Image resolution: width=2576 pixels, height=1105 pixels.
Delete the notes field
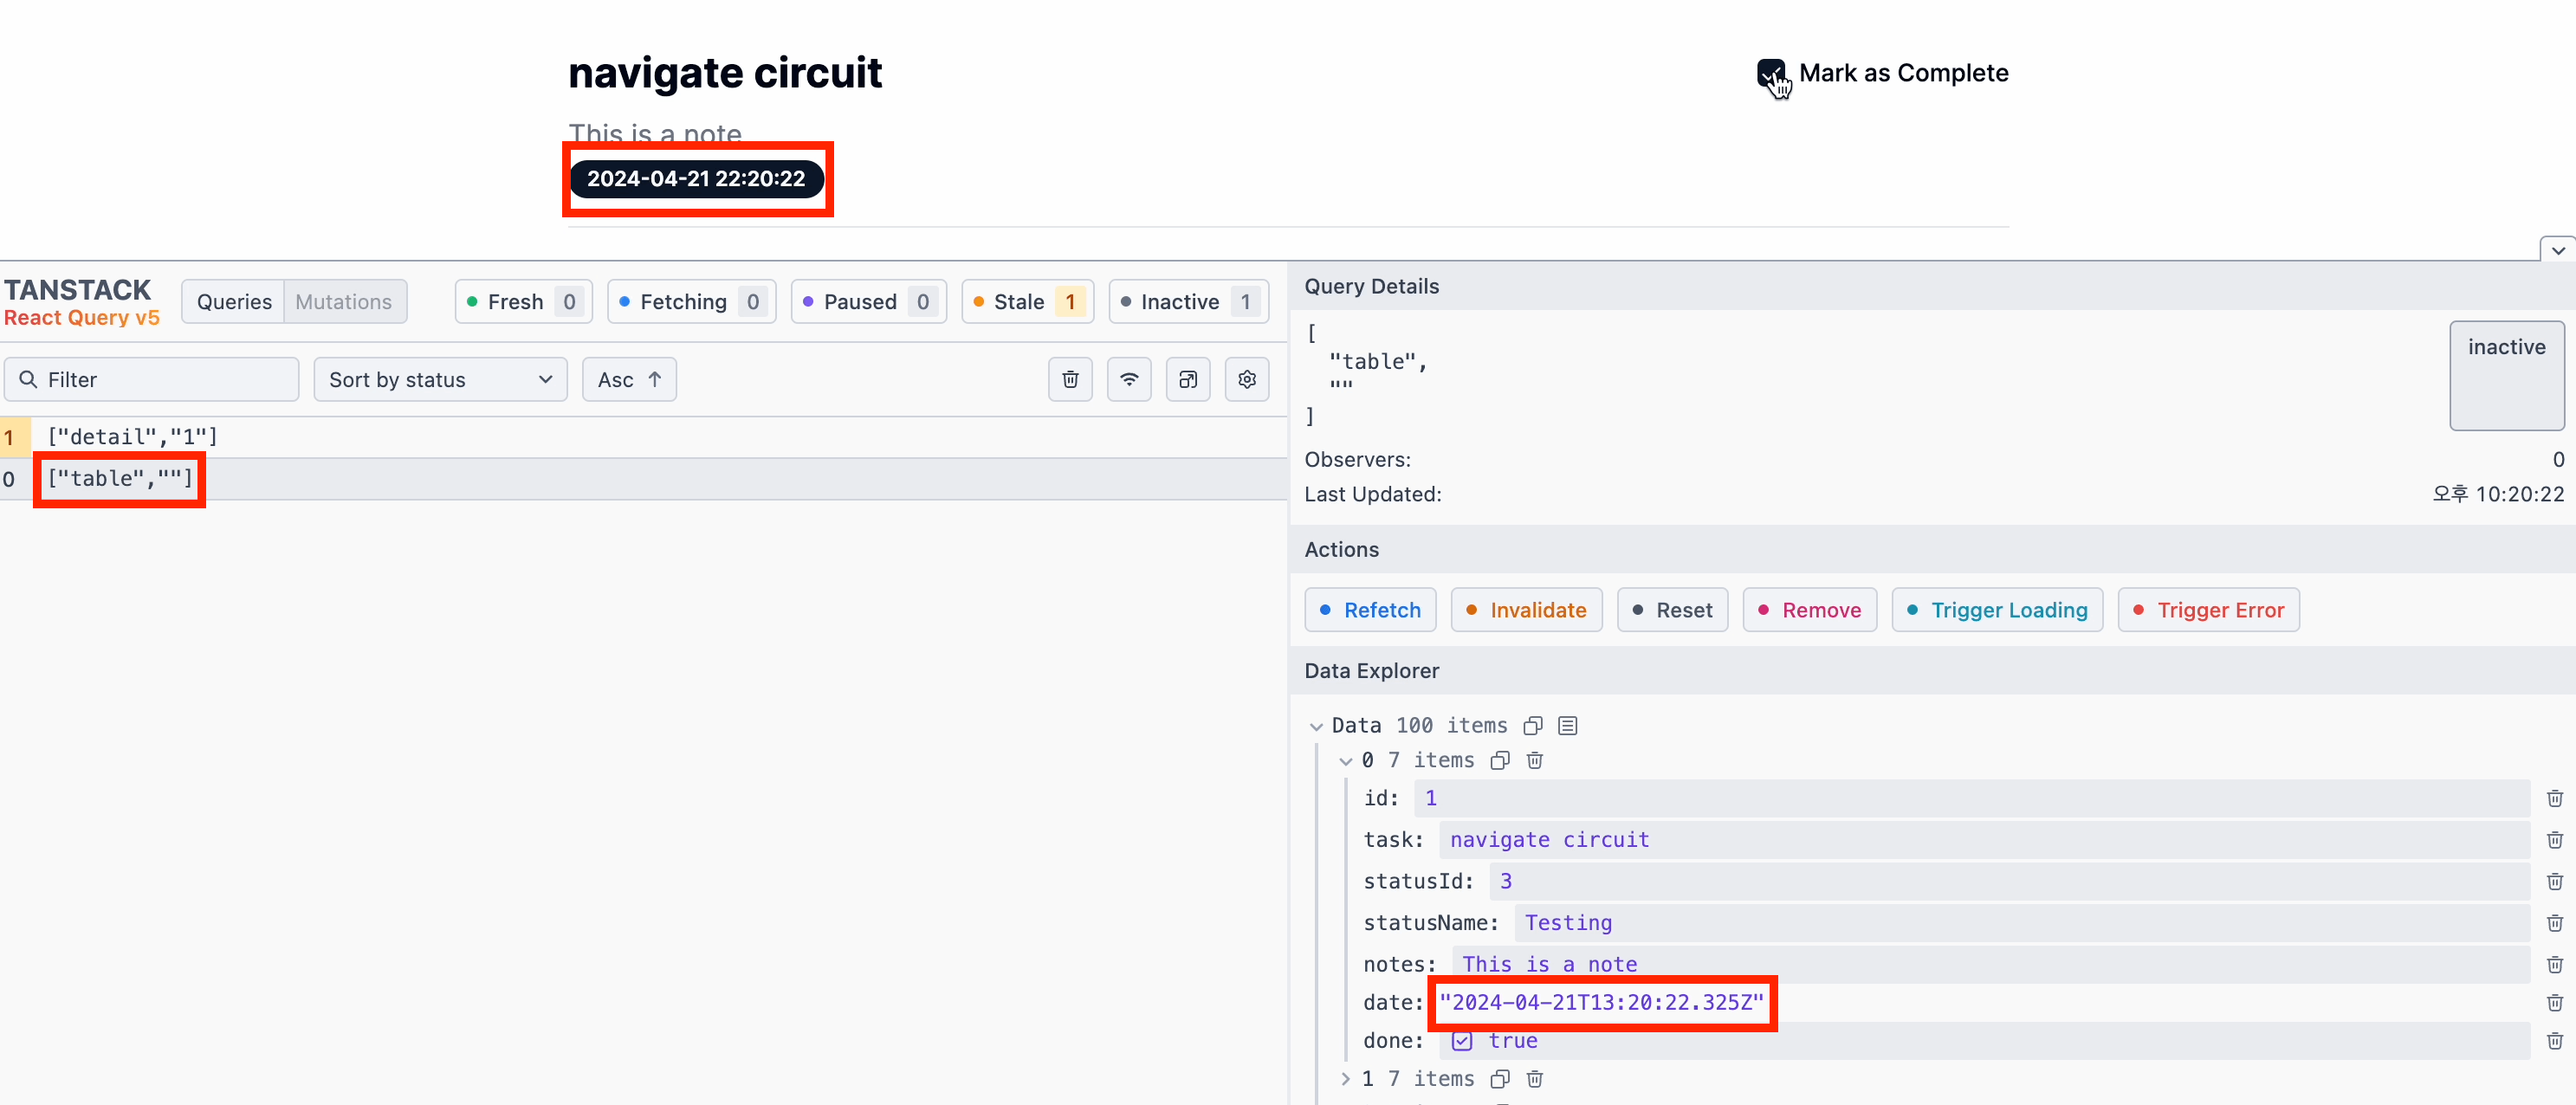pos(2554,964)
